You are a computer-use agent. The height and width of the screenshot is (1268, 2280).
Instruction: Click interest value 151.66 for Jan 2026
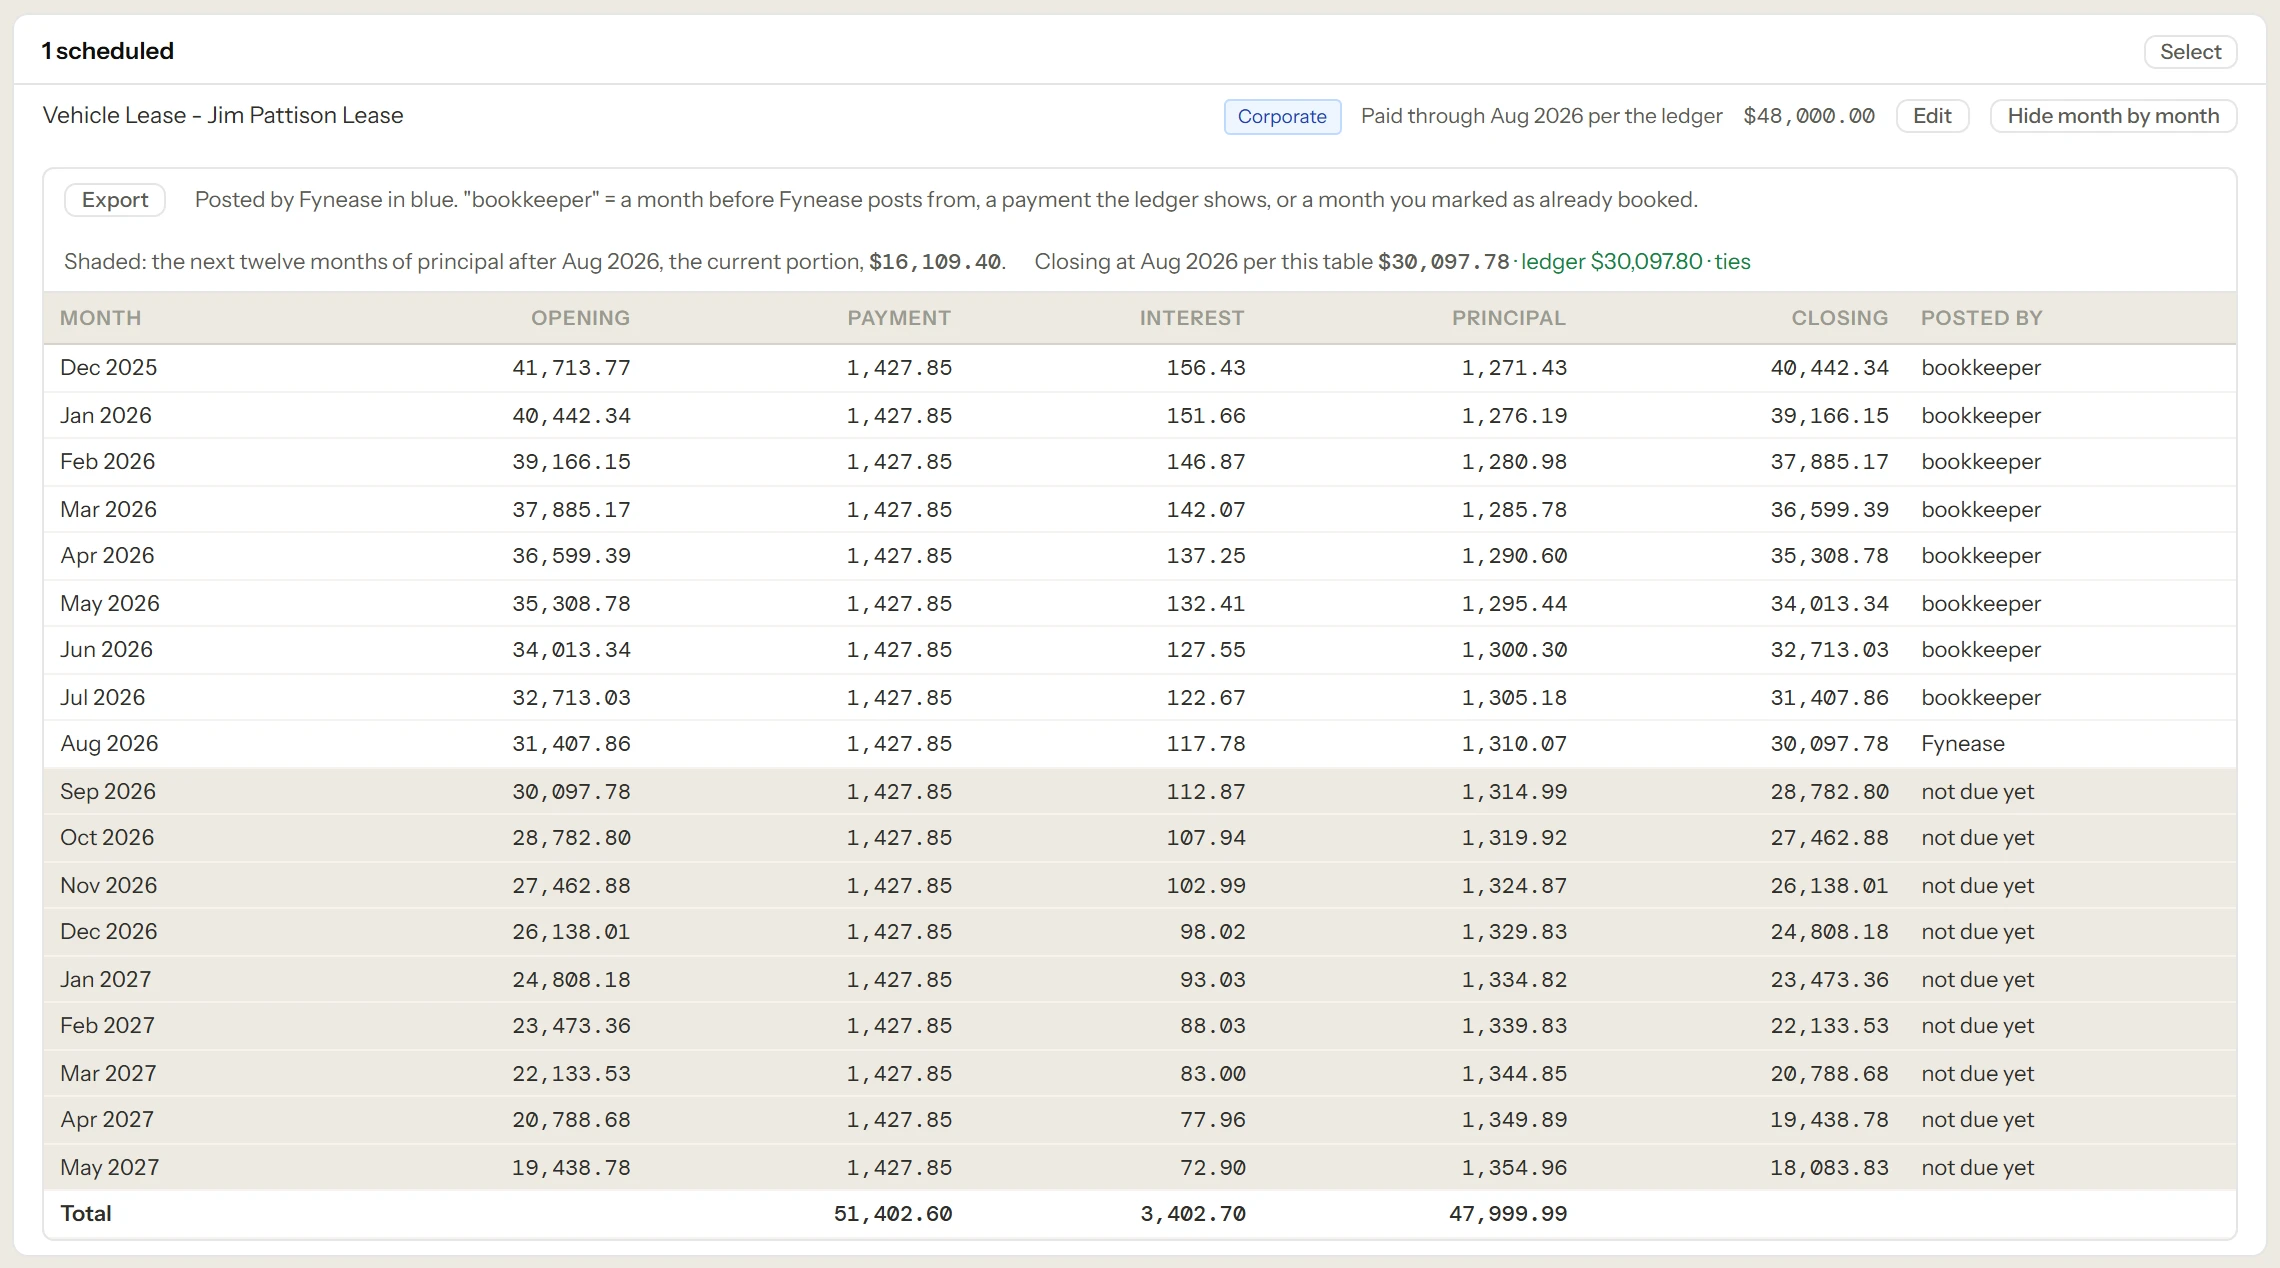click(1206, 416)
